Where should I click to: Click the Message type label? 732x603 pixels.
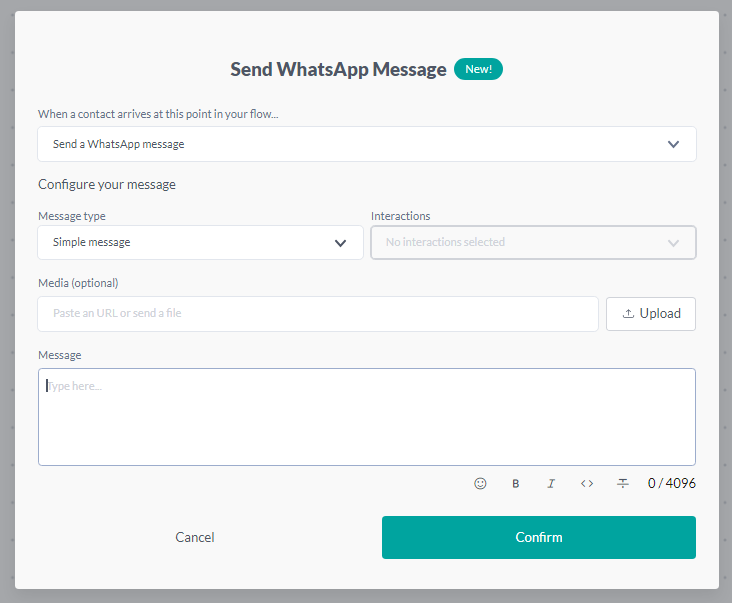click(72, 216)
